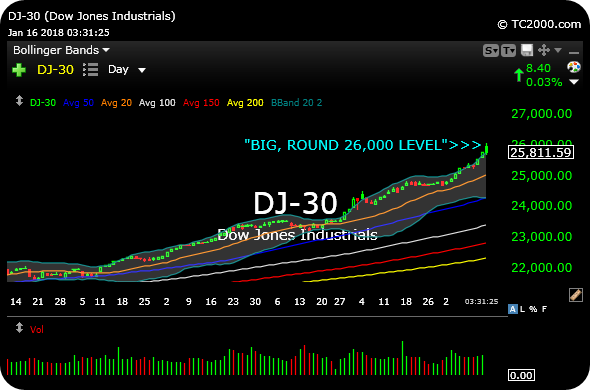Click the 8.40 net change value
This screenshot has height=390, width=590.
(x=538, y=68)
